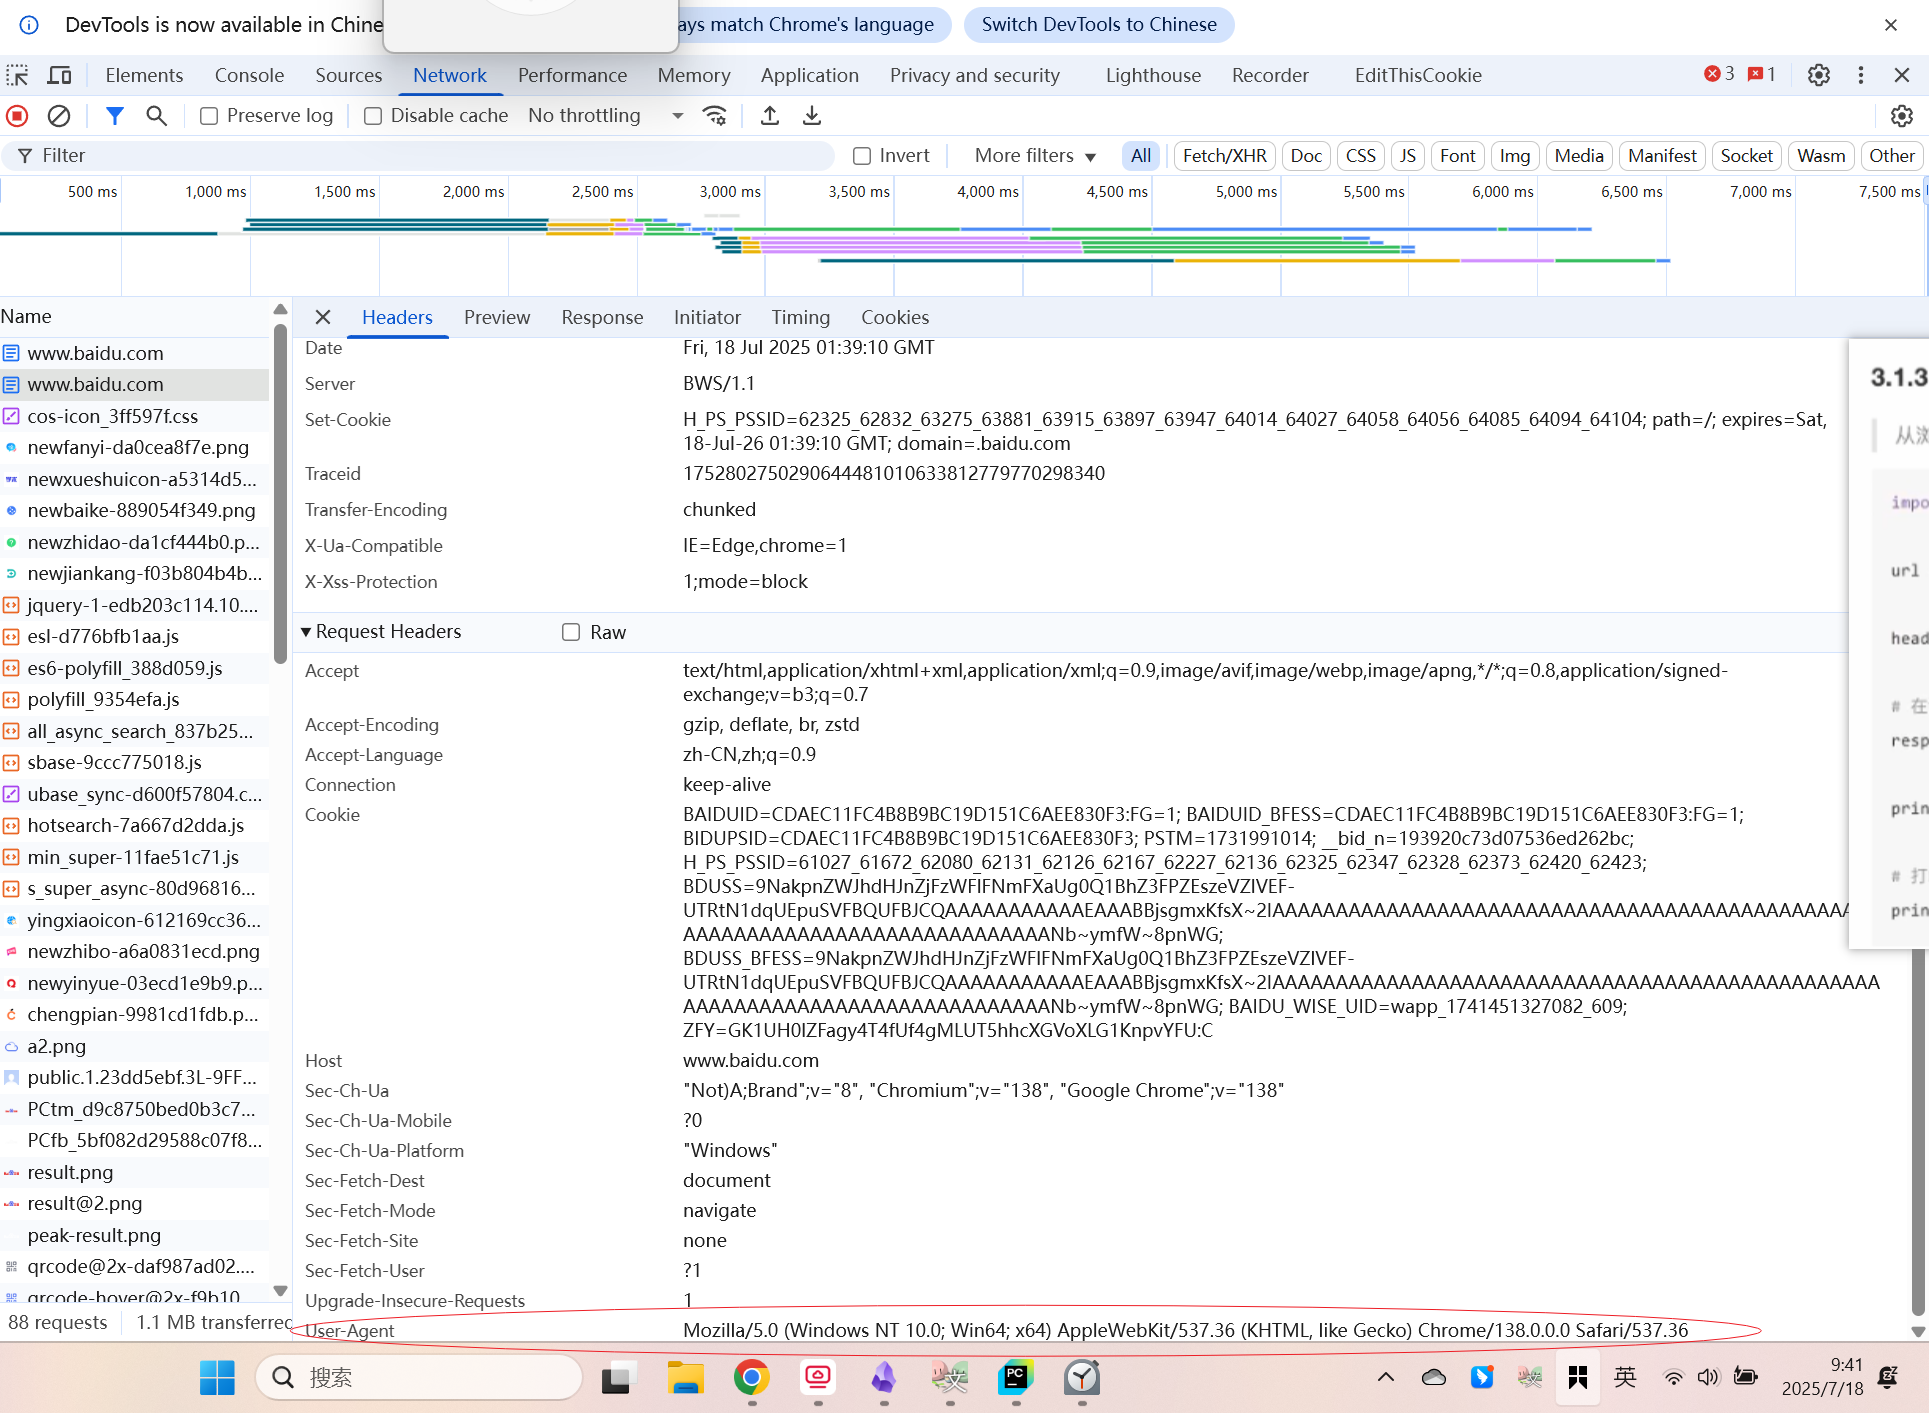This screenshot has width=1929, height=1413.
Task: Enable Raw request headers checkbox
Action: (x=571, y=632)
